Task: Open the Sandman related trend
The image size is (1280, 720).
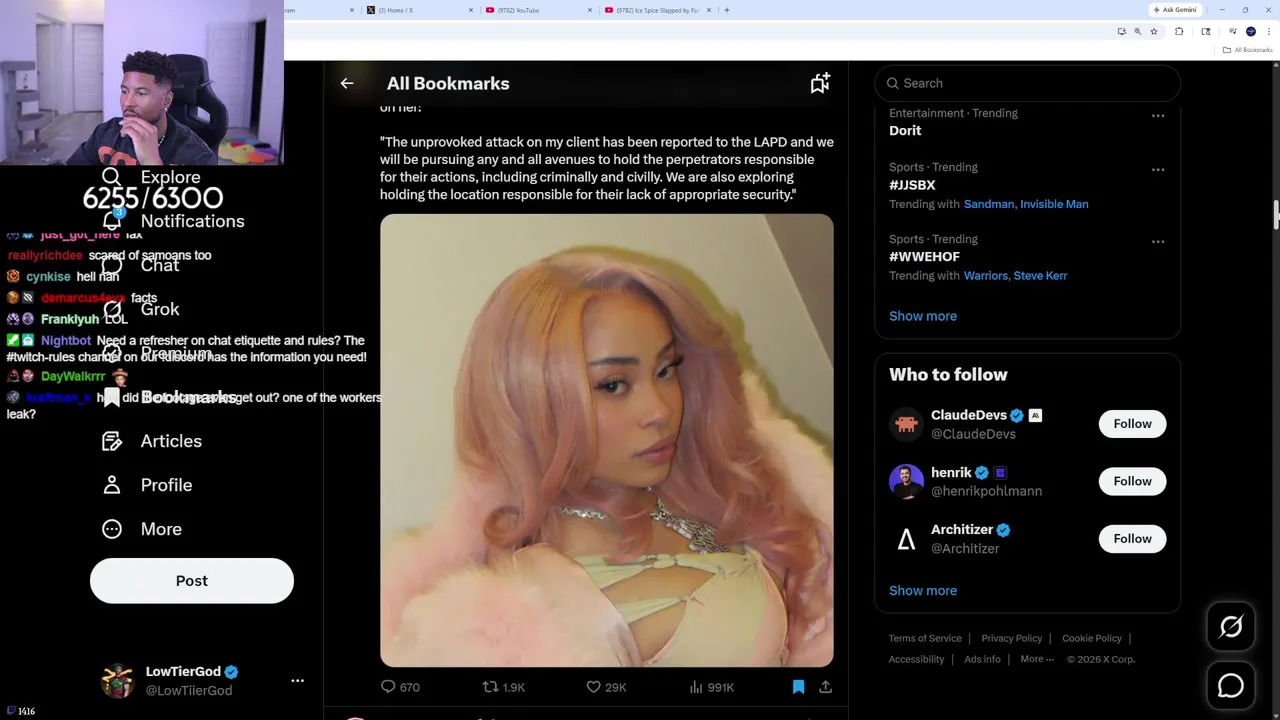Action: tap(989, 204)
